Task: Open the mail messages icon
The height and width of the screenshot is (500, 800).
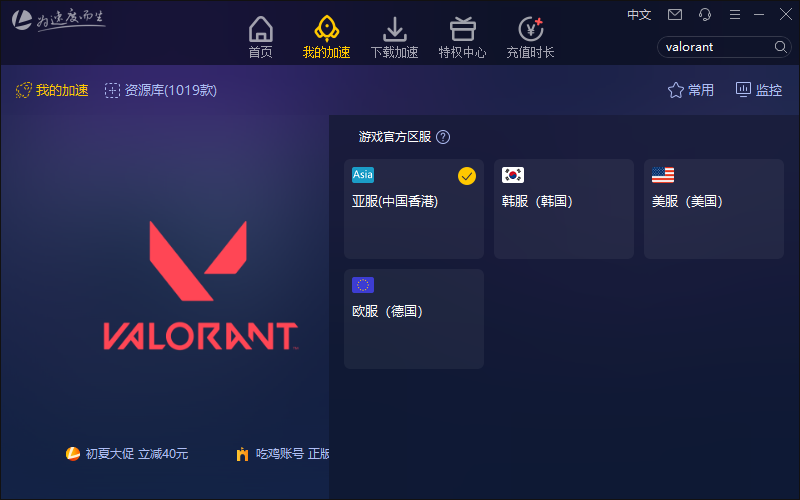Action: click(x=674, y=14)
